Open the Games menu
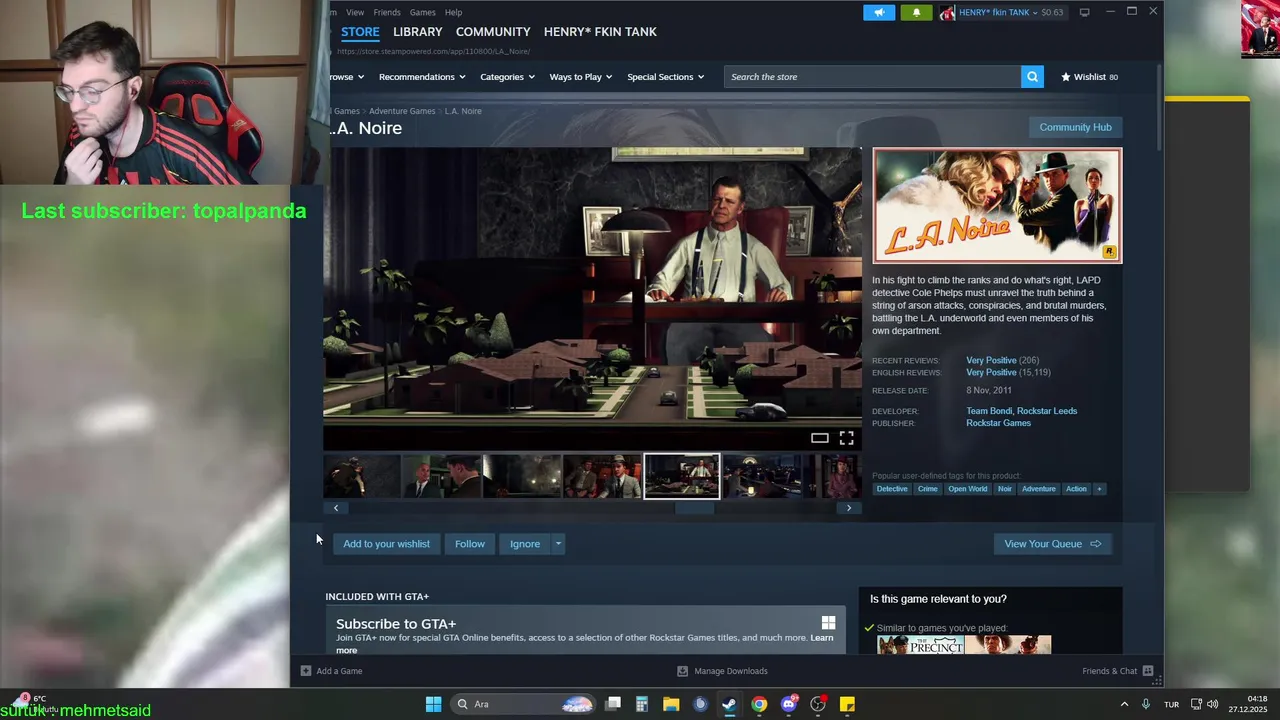Image resolution: width=1280 pixels, height=720 pixels. coord(423,12)
